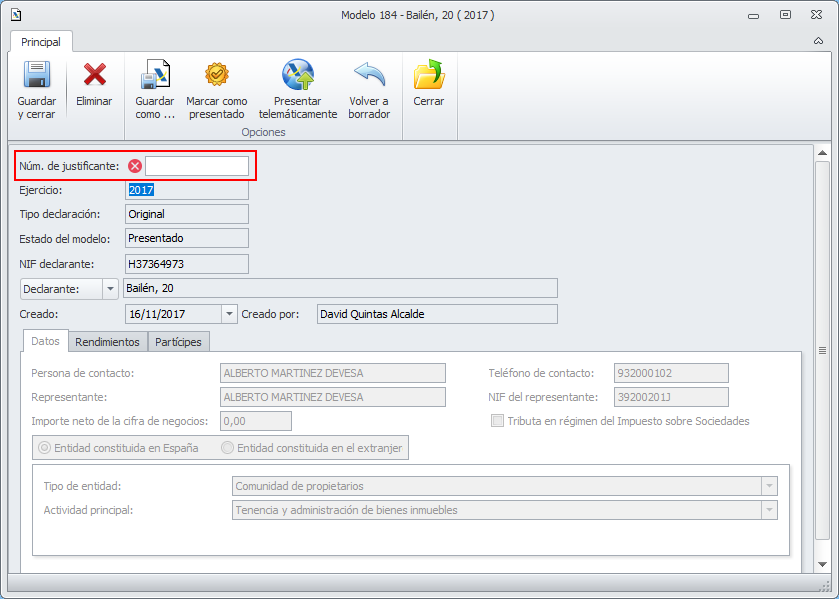Switch to the Rendimientos tab
The height and width of the screenshot is (599, 839).
click(x=107, y=342)
